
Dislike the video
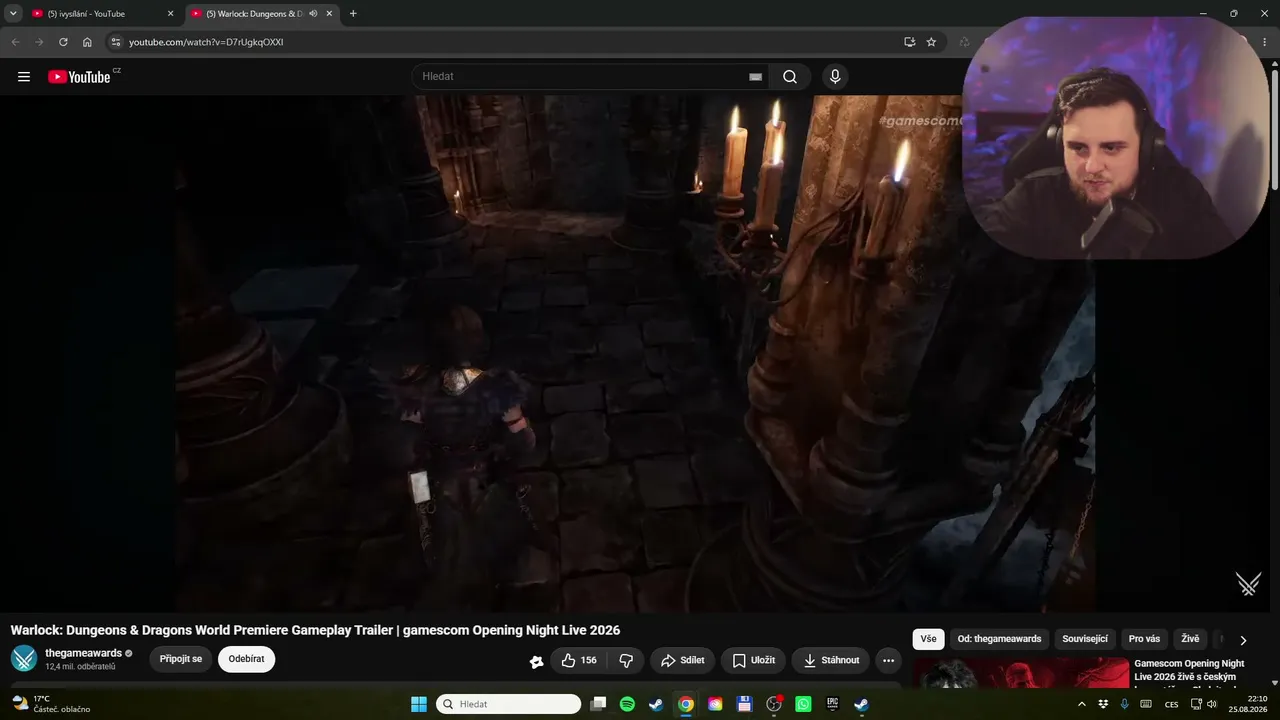pyautogui.click(x=626, y=660)
